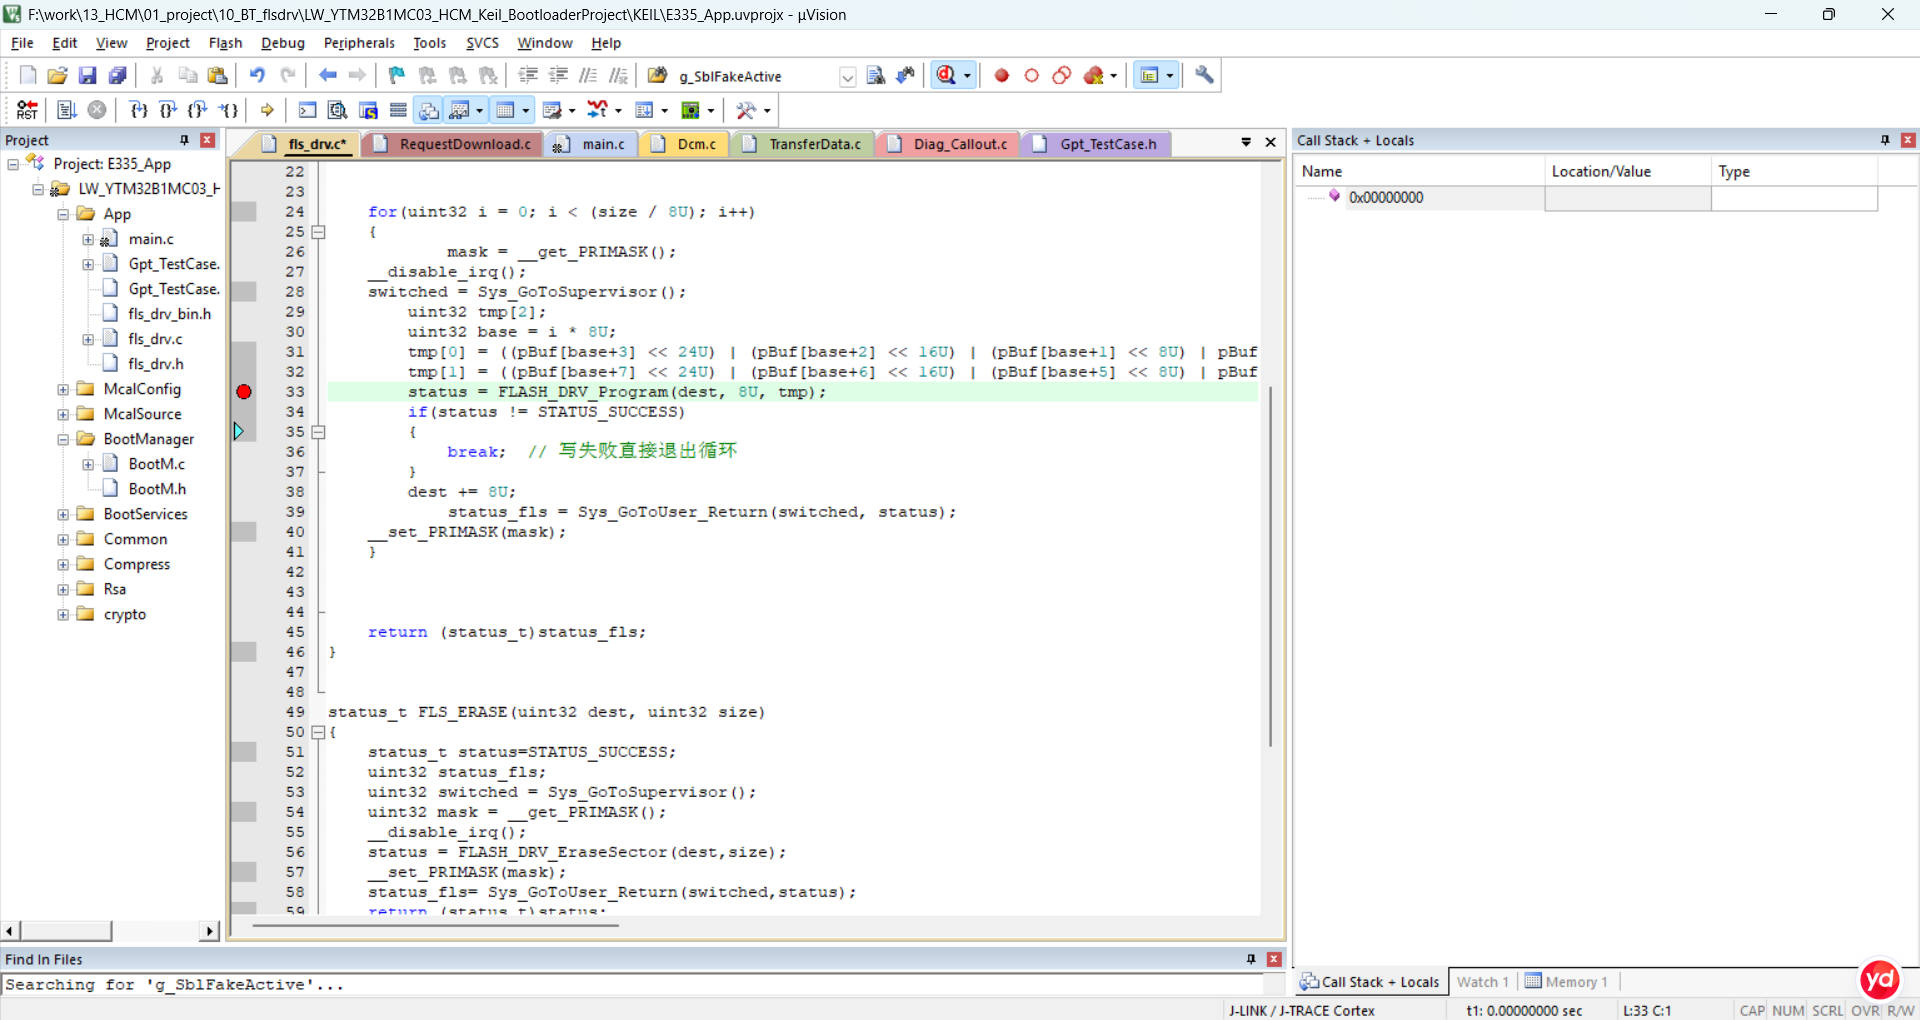1920x1020 pixels.
Task: Open the Configuration wrench icon
Action: click(1204, 75)
